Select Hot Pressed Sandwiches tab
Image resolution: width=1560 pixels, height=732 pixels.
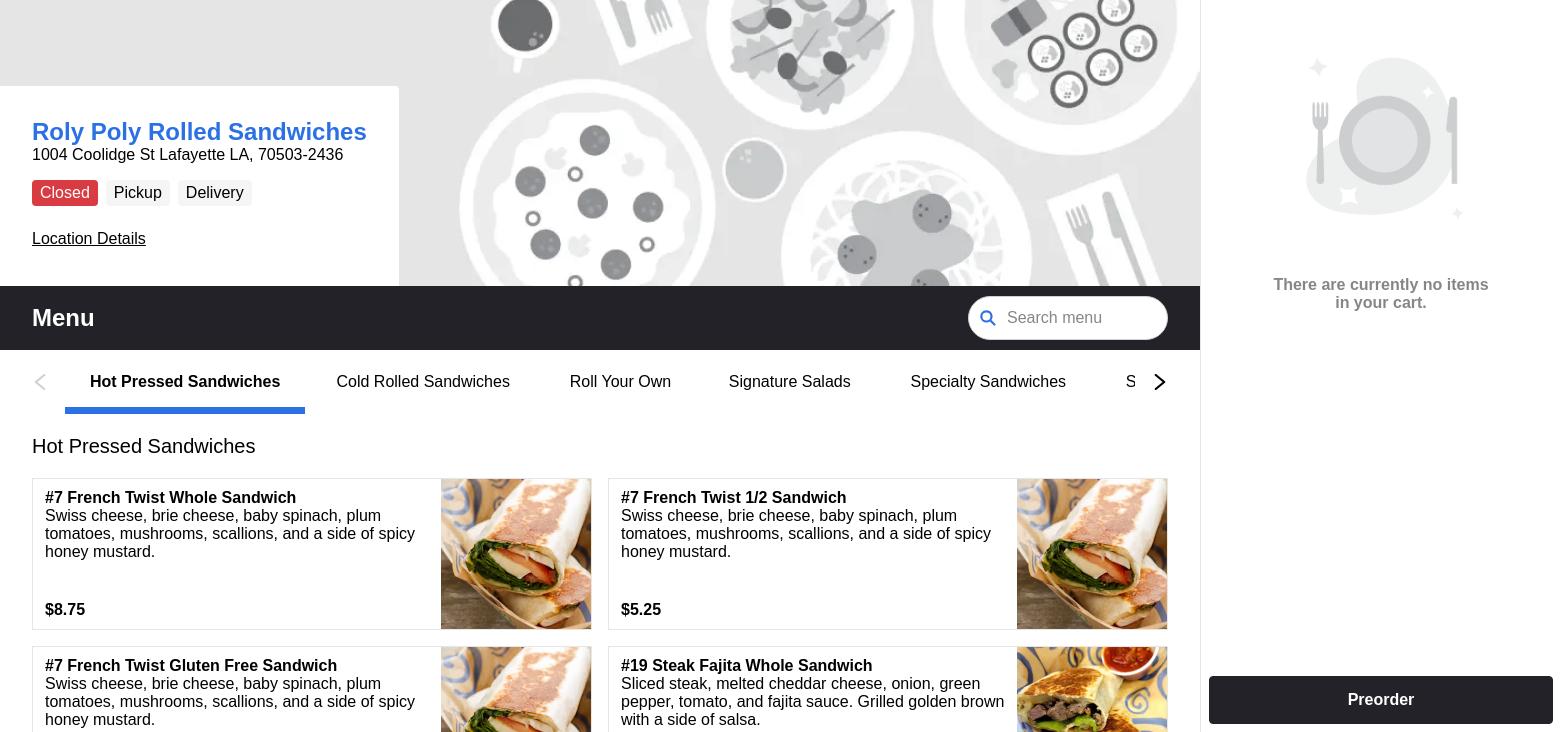point(185,382)
